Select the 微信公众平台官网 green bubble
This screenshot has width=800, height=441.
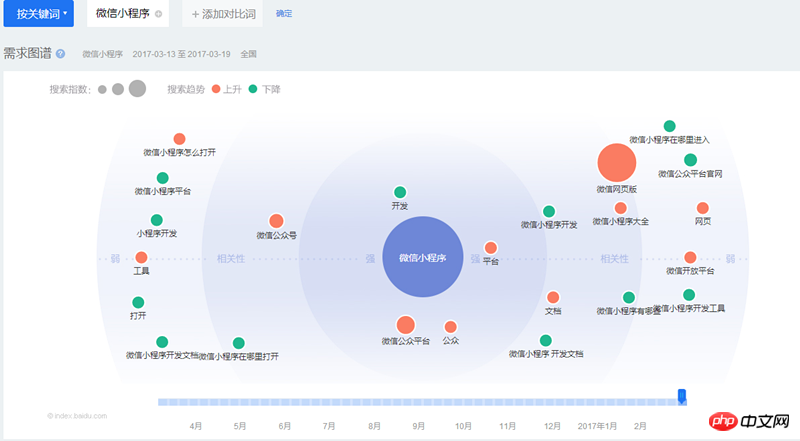point(690,160)
